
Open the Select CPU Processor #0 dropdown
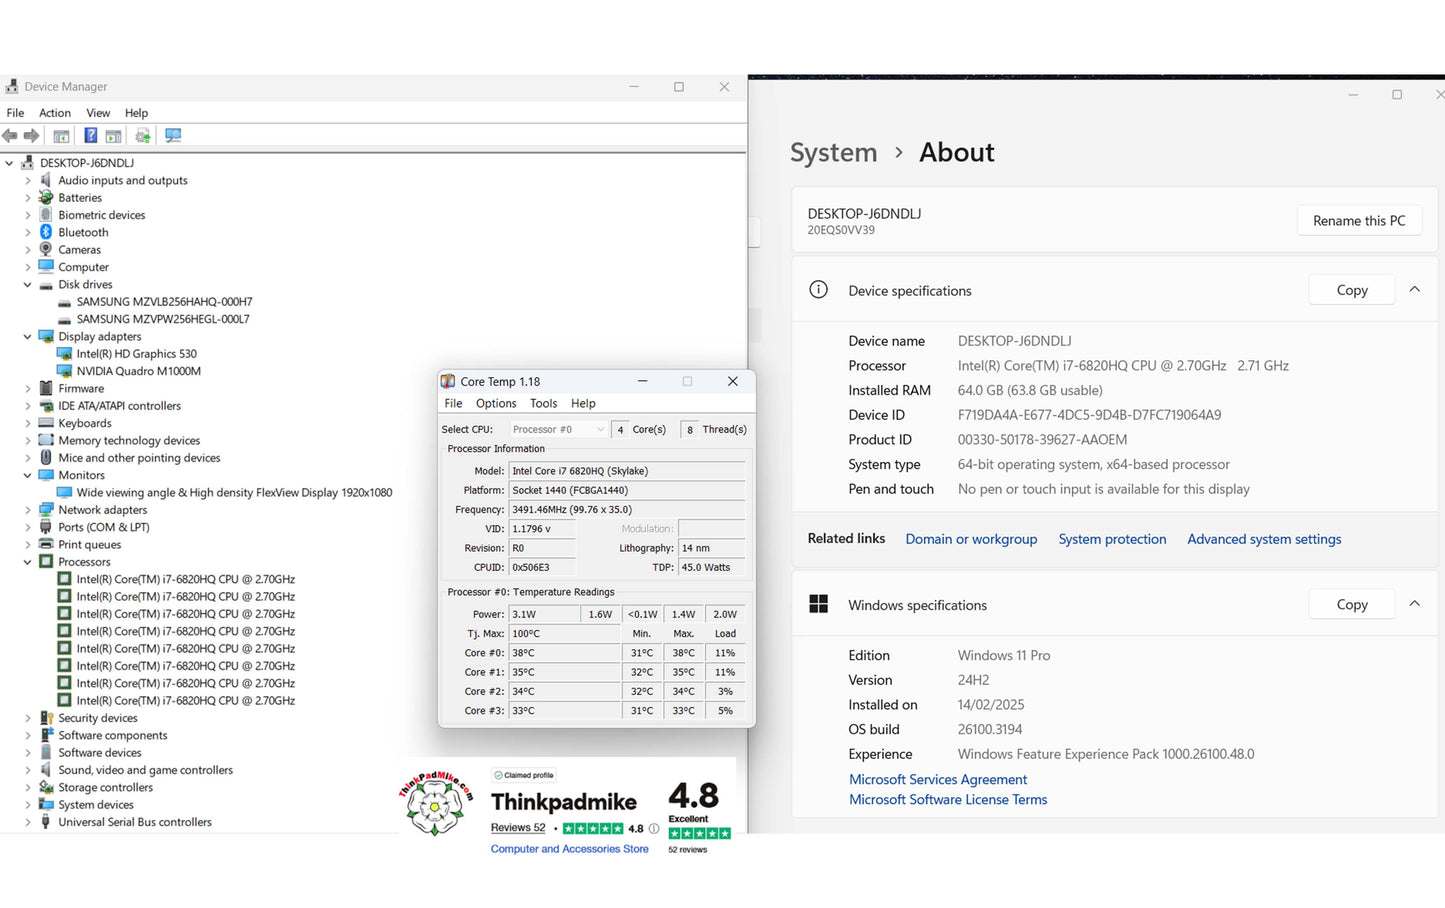point(558,429)
